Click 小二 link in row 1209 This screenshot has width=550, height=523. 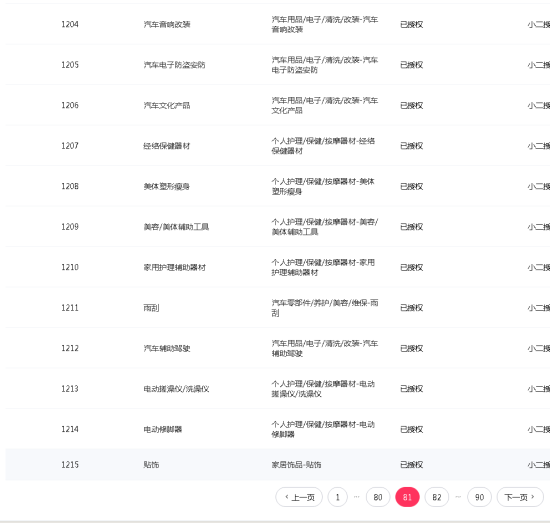538,227
